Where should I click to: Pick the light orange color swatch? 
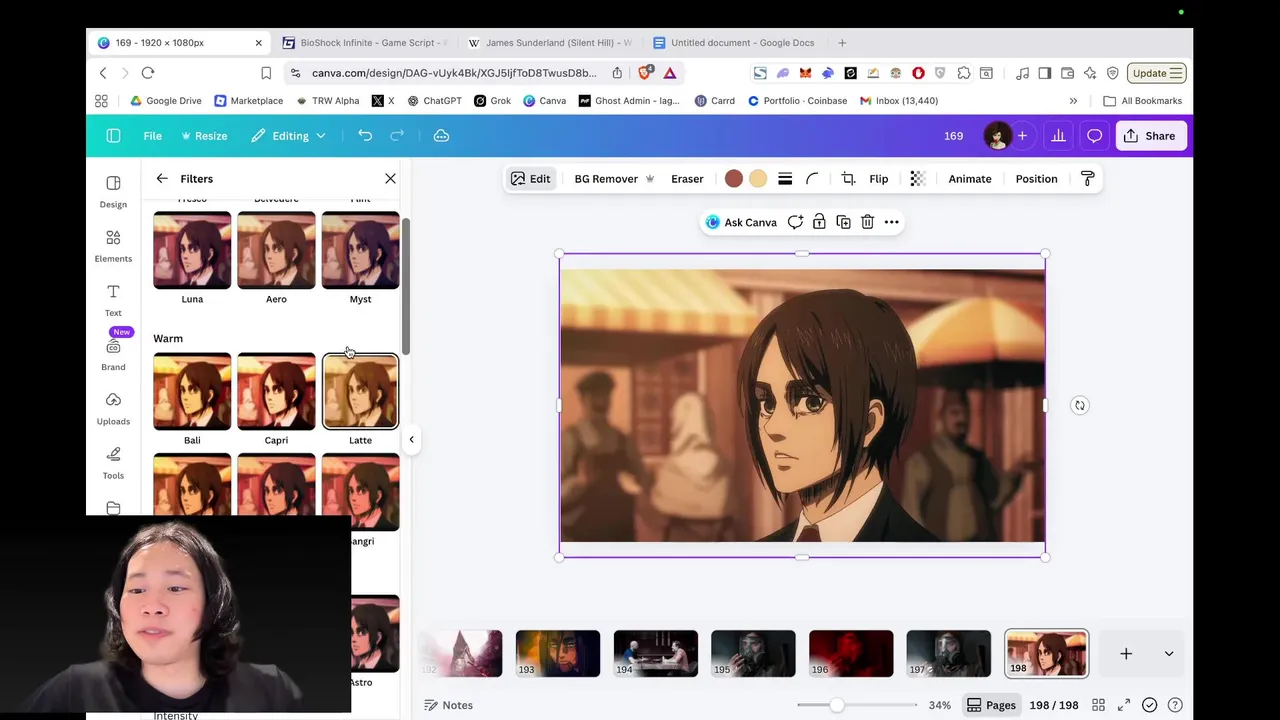758,178
